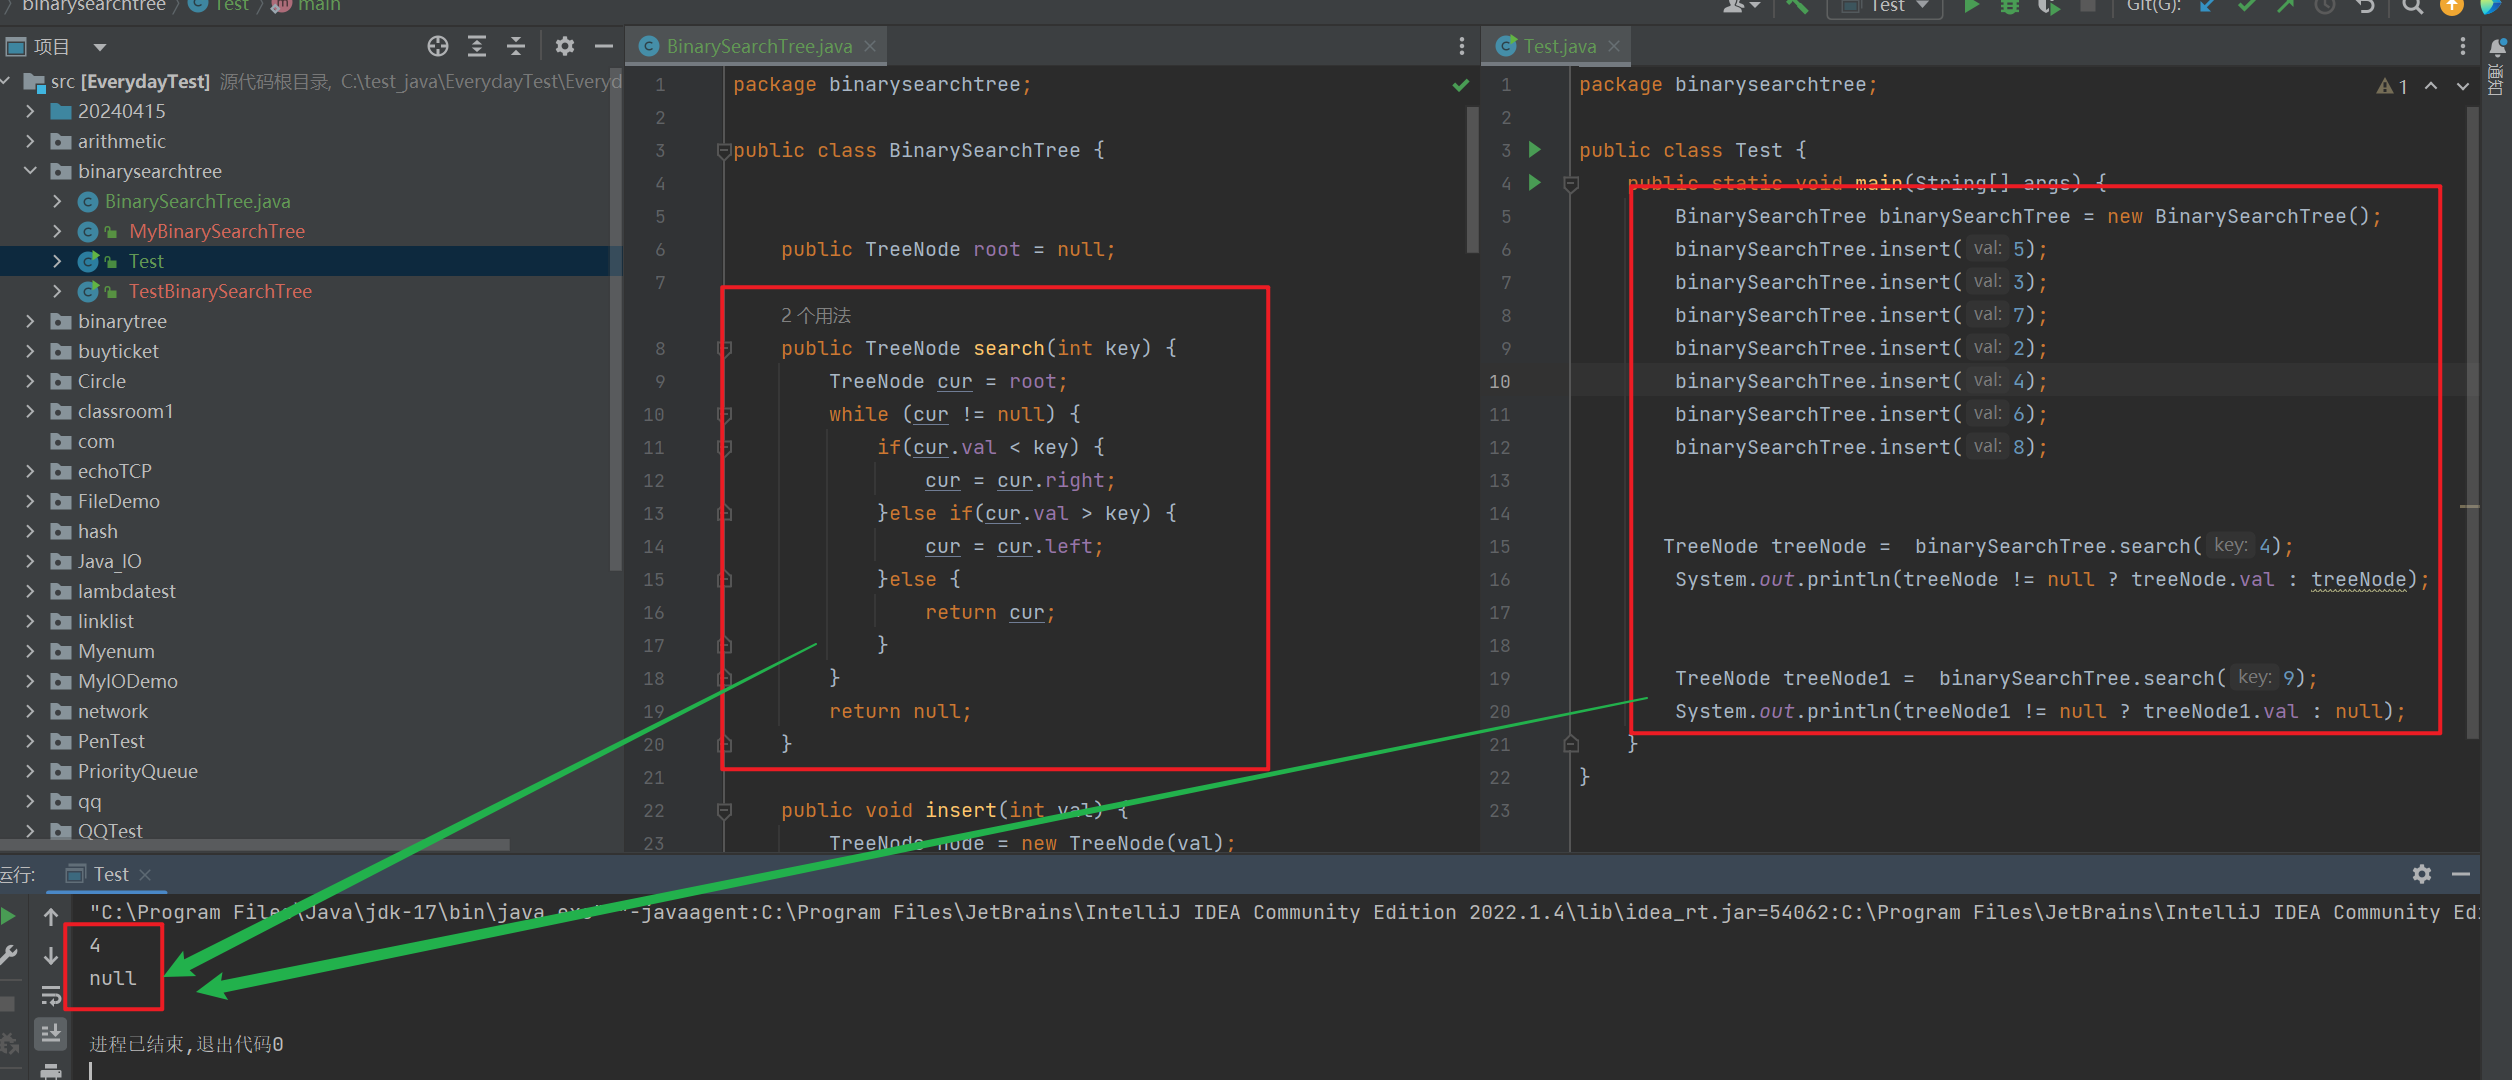Open the '2 个用法' usages link
This screenshot has height=1080, width=2512.
(816, 316)
